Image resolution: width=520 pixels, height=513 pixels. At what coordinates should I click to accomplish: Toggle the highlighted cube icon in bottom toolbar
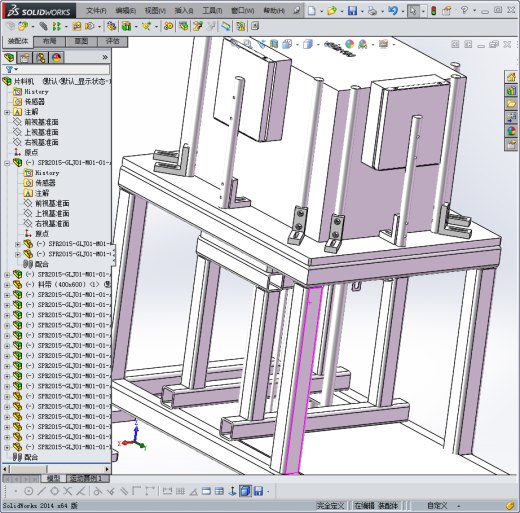(x=245, y=491)
